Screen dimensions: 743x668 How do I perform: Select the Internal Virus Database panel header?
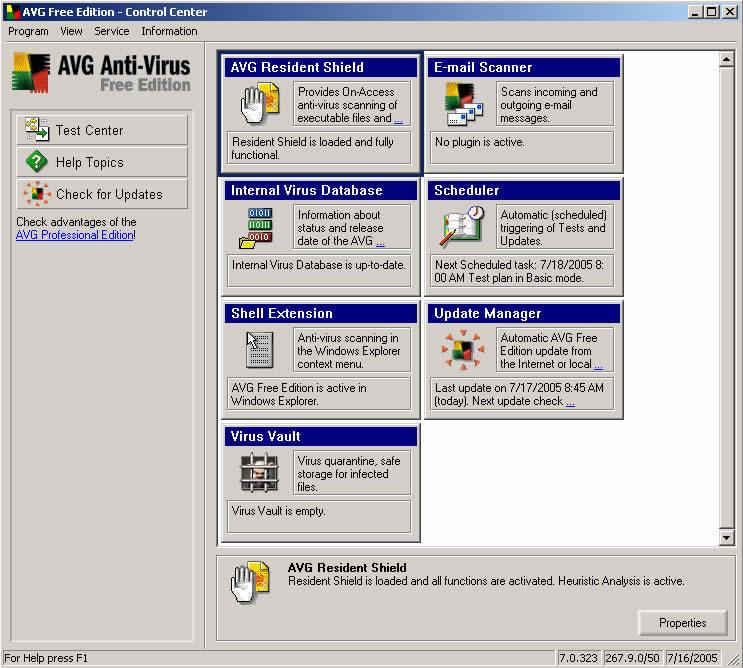point(321,190)
